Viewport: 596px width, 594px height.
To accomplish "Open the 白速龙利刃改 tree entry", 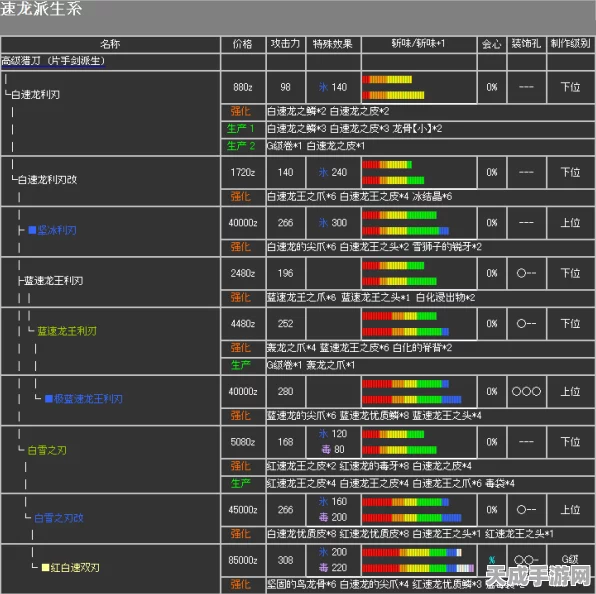I will (x=48, y=179).
